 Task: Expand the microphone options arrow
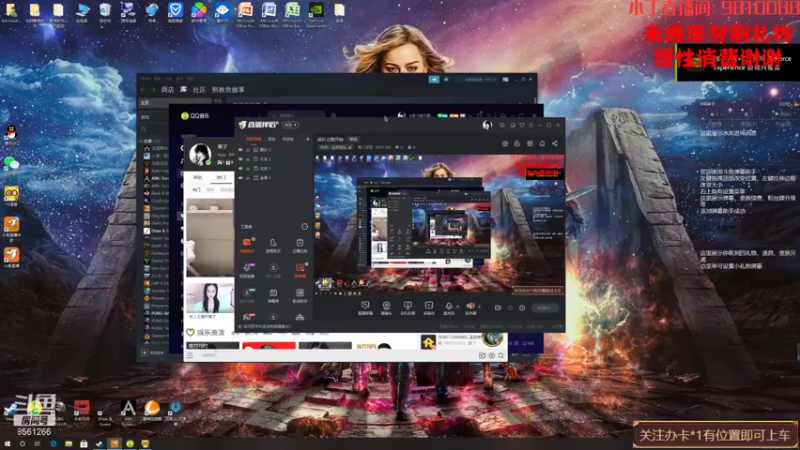pos(457,307)
